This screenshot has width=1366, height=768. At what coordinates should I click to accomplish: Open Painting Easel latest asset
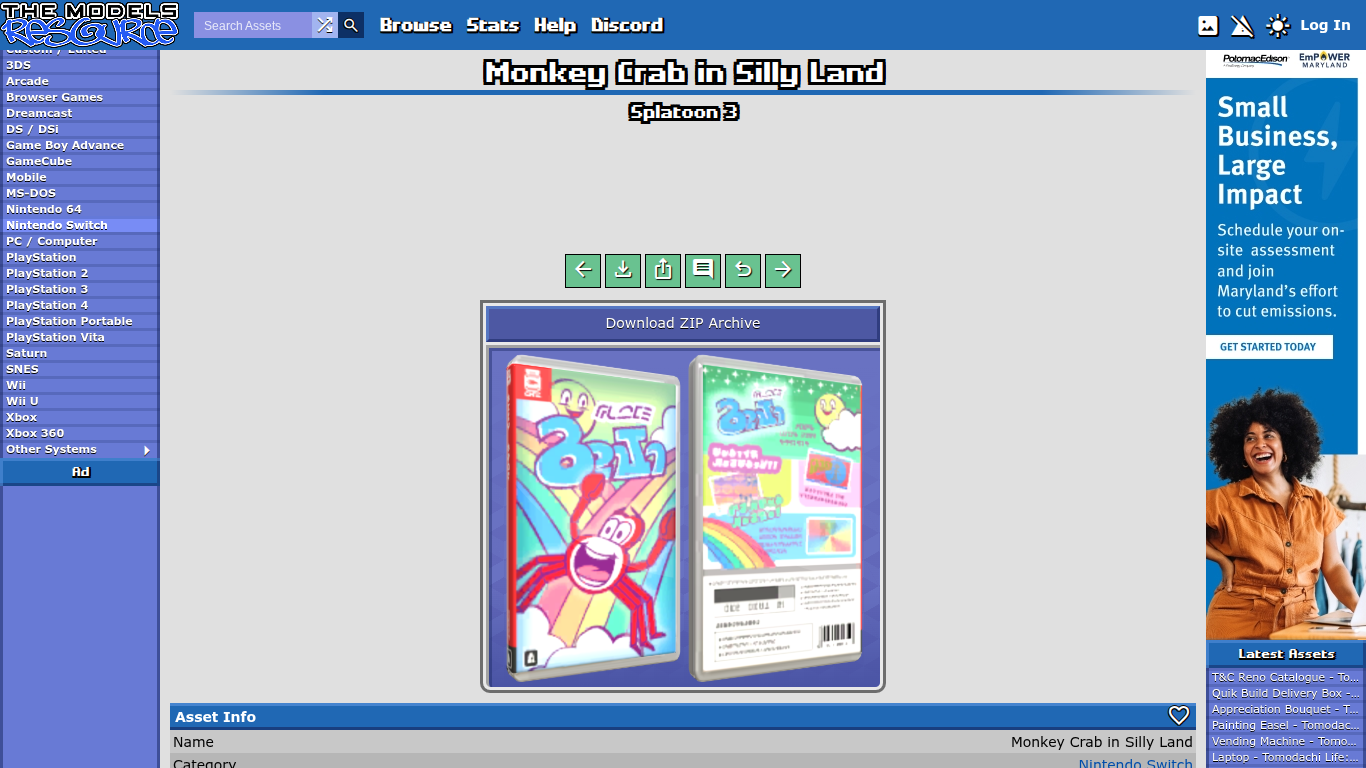[x=1286, y=725]
